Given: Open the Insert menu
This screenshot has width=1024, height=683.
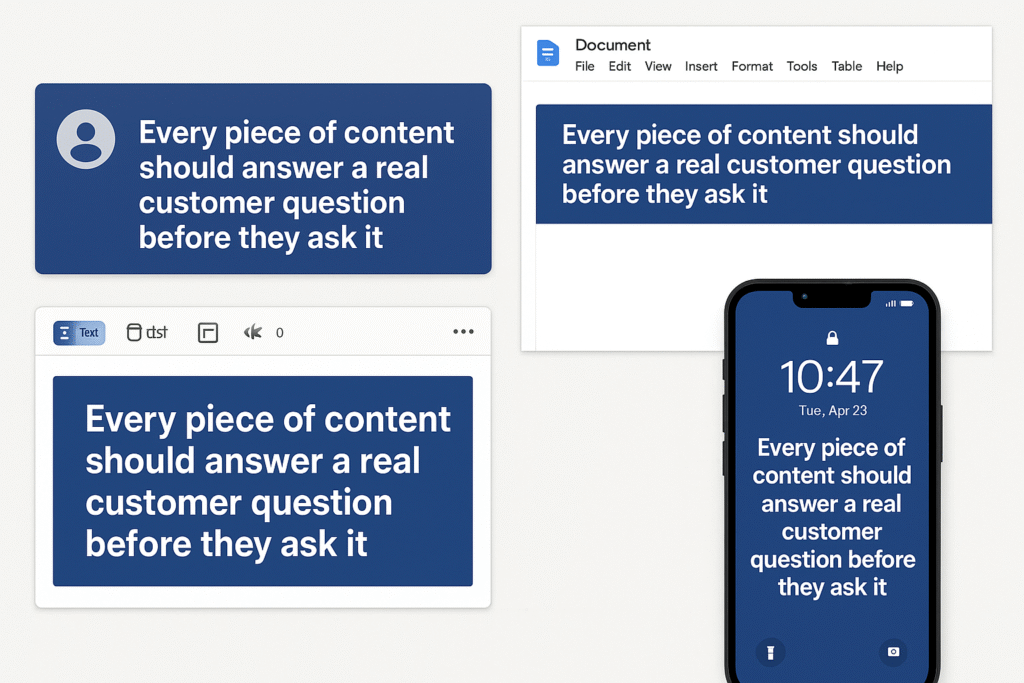Looking at the screenshot, I should point(701,67).
